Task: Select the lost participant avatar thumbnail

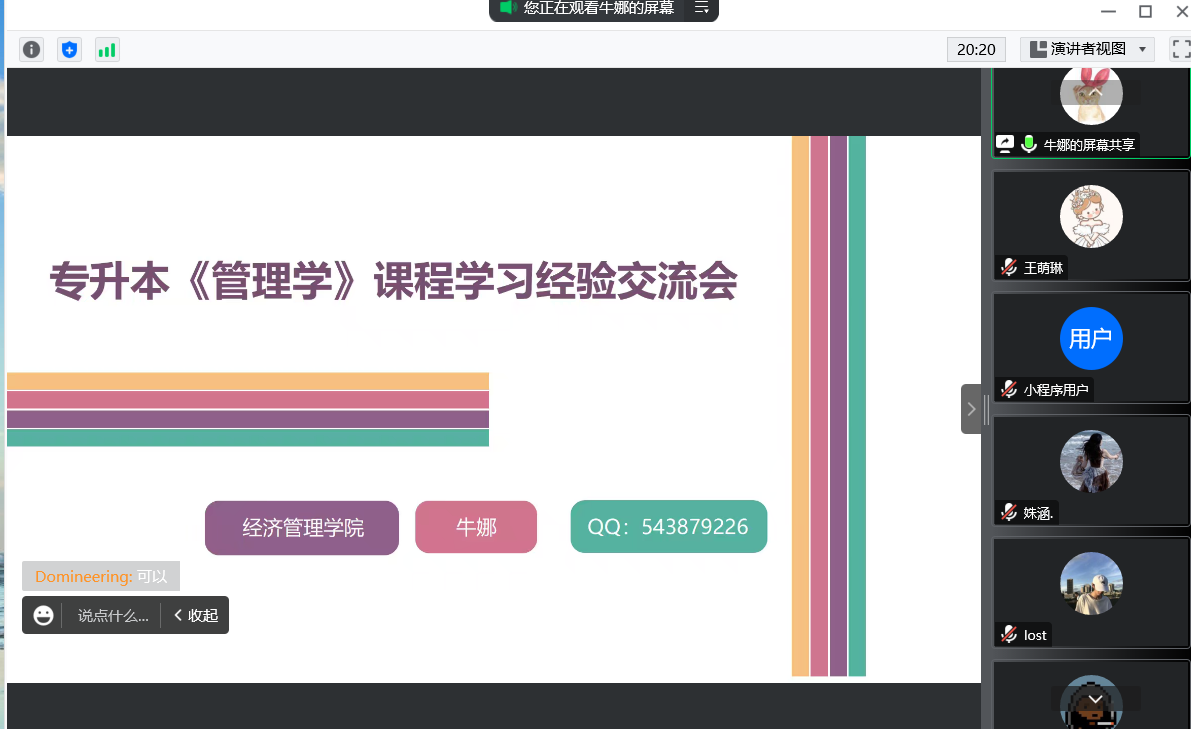Action: click(1091, 584)
